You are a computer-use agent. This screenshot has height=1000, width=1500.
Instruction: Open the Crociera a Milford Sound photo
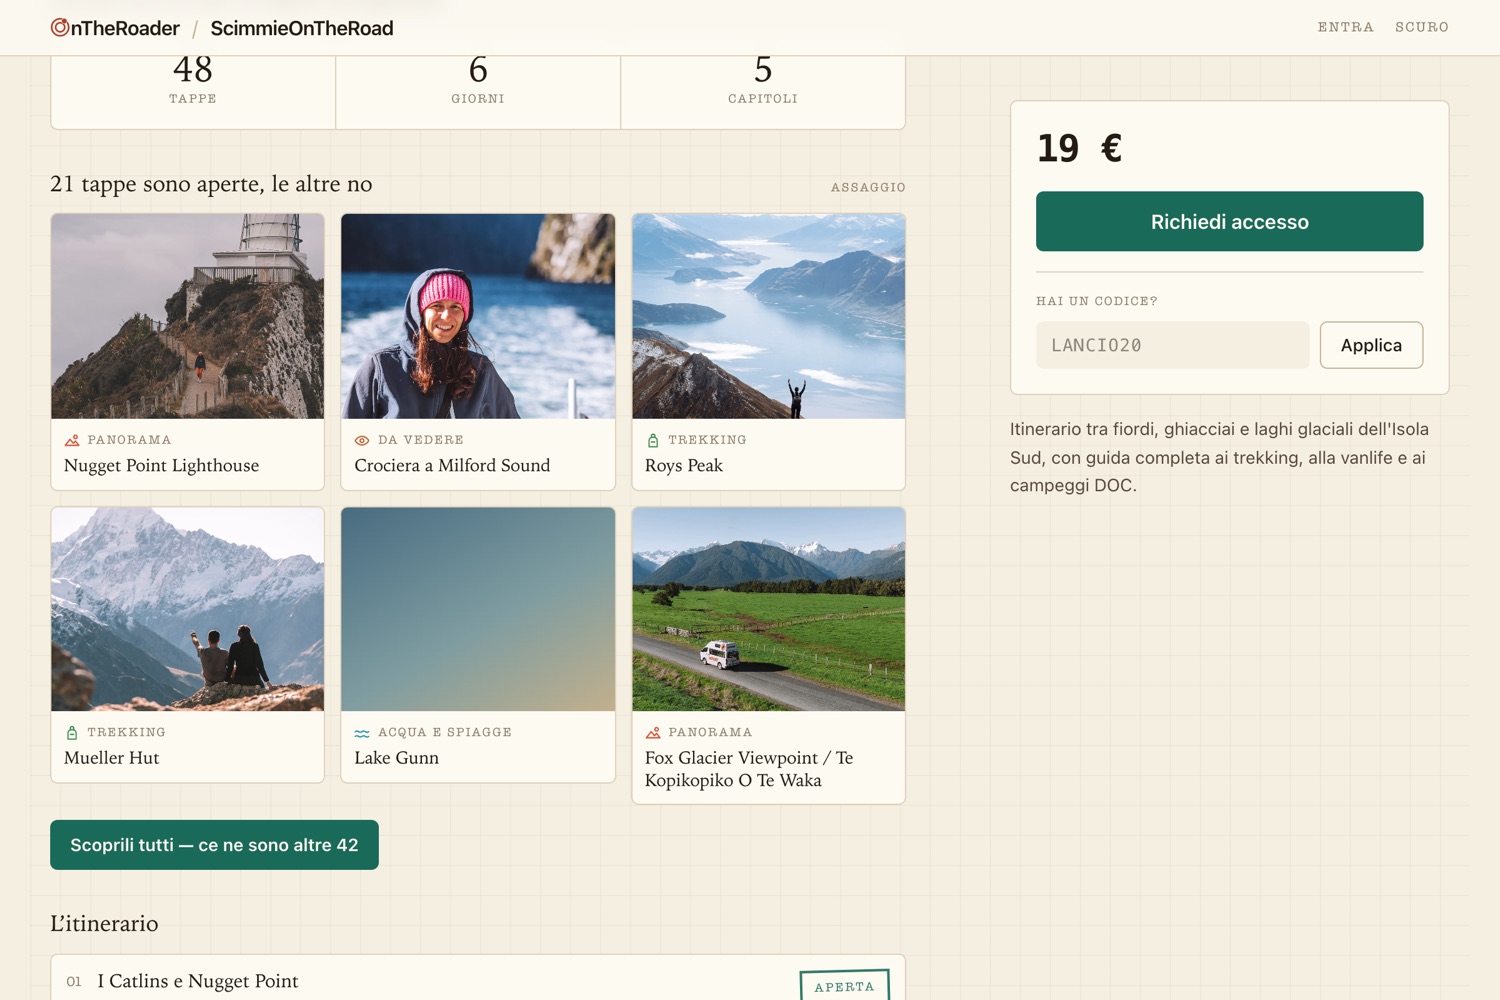pyautogui.click(x=478, y=316)
